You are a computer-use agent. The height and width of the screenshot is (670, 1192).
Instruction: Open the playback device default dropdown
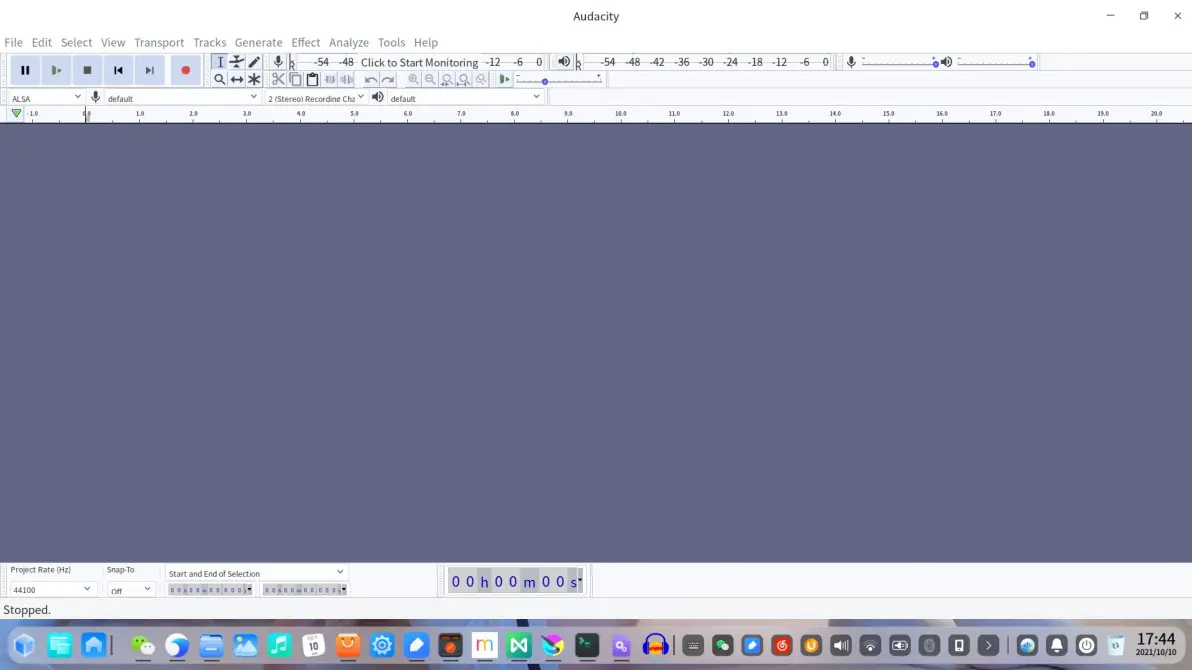(x=464, y=98)
